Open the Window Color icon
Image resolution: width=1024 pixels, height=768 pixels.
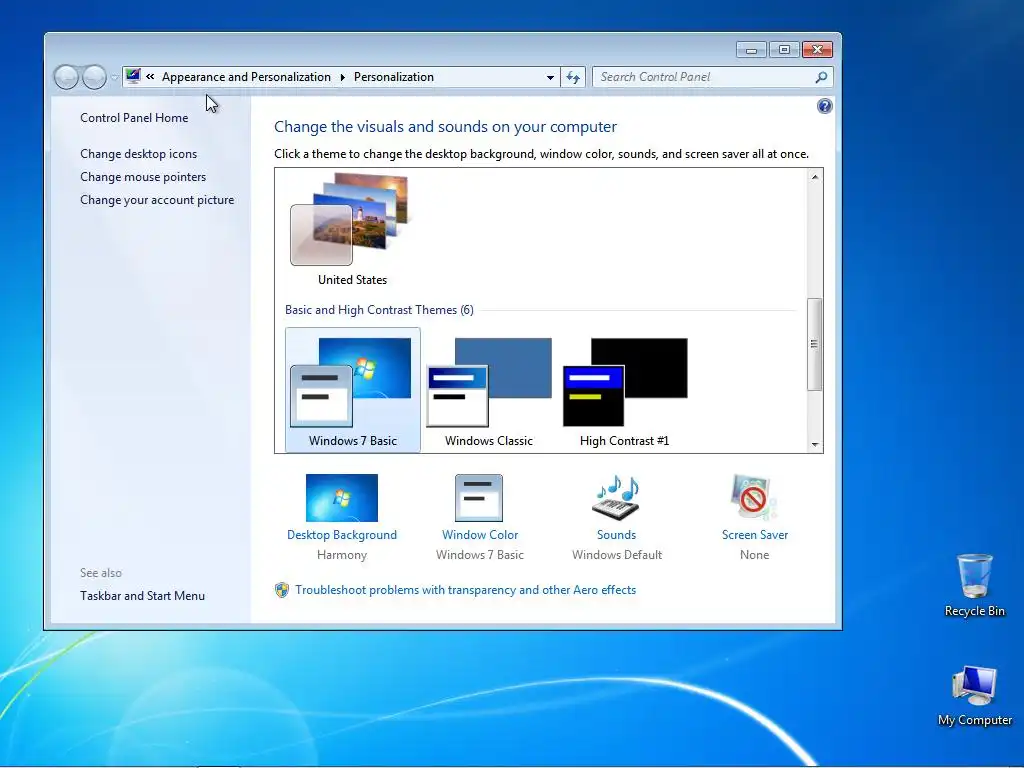coord(479,498)
